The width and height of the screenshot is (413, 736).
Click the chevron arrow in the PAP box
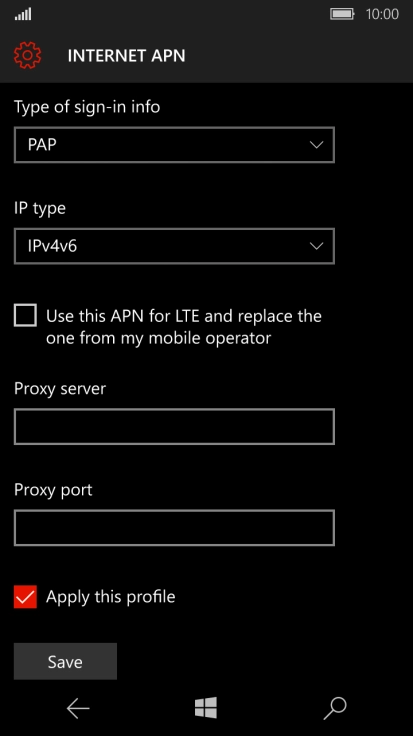317,145
